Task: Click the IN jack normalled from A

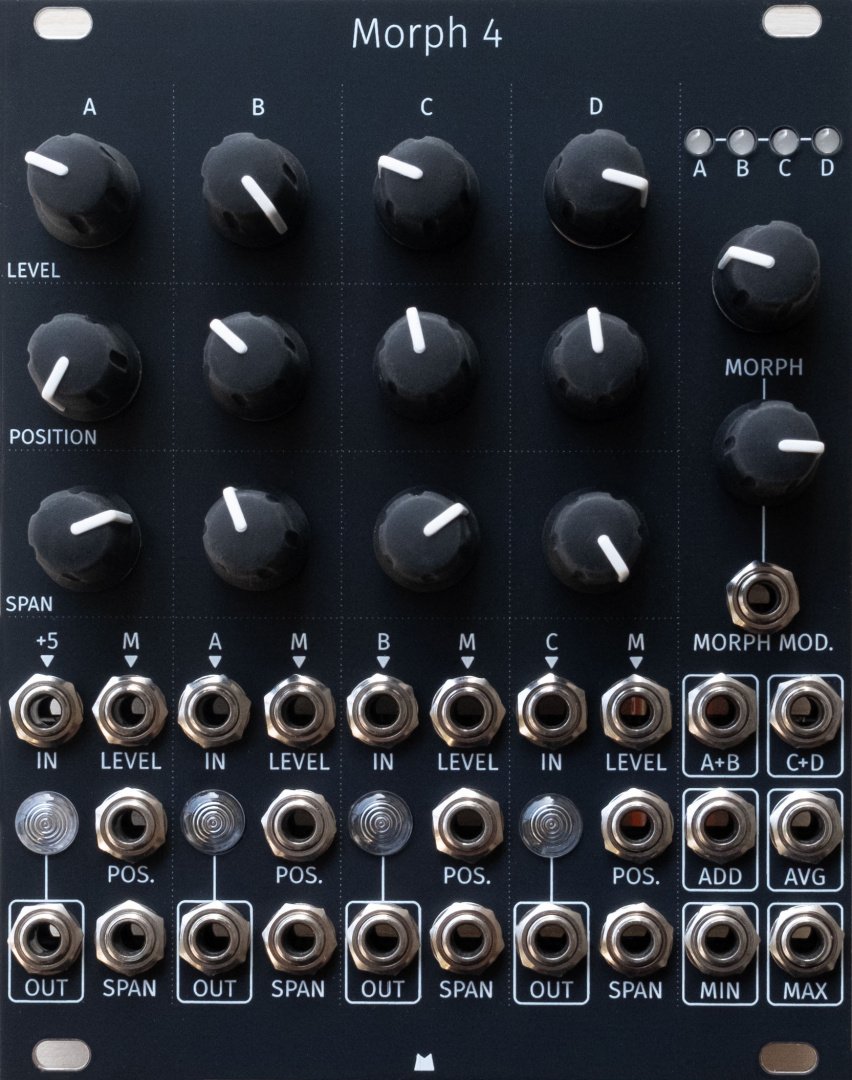Action: coord(214,712)
